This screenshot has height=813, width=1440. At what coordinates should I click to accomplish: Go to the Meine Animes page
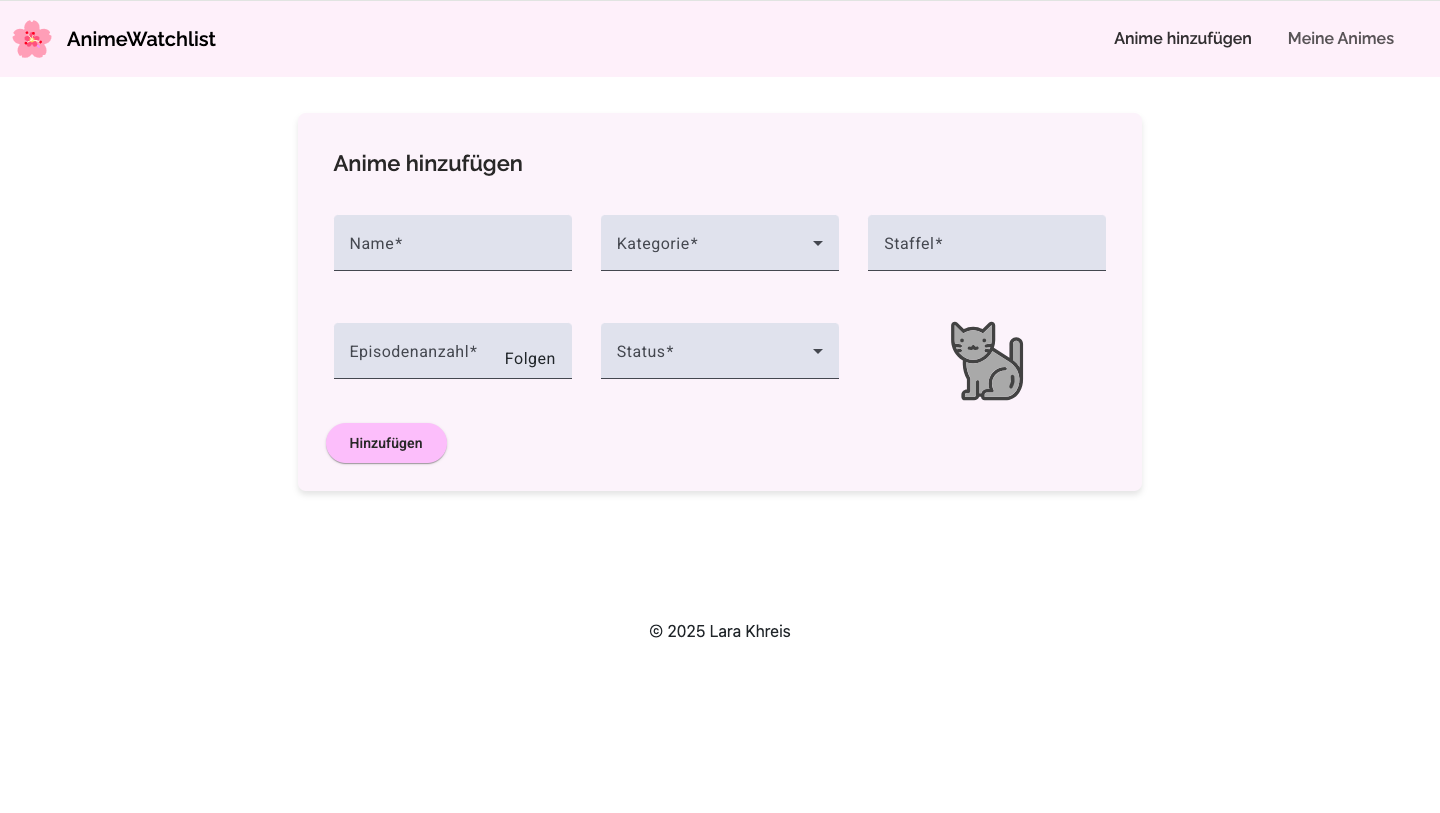[x=1340, y=39]
